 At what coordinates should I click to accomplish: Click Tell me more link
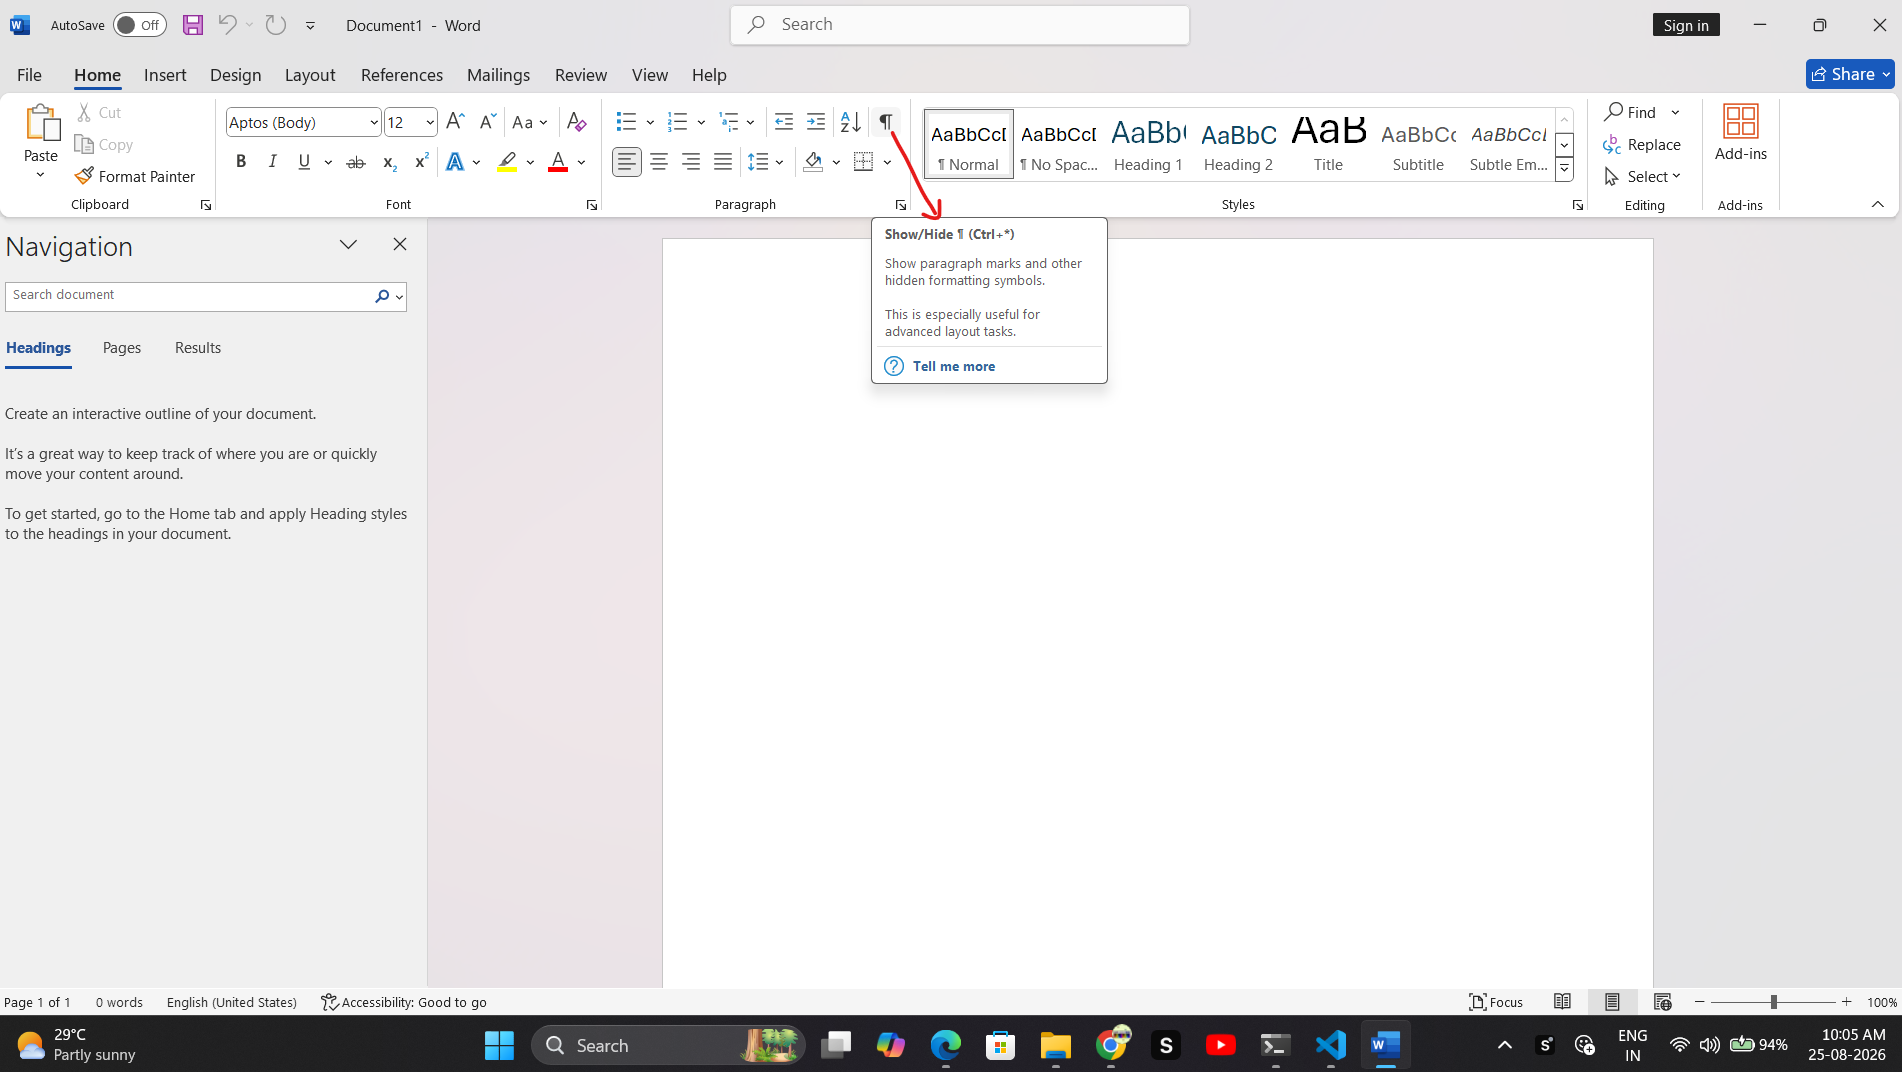click(954, 366)
